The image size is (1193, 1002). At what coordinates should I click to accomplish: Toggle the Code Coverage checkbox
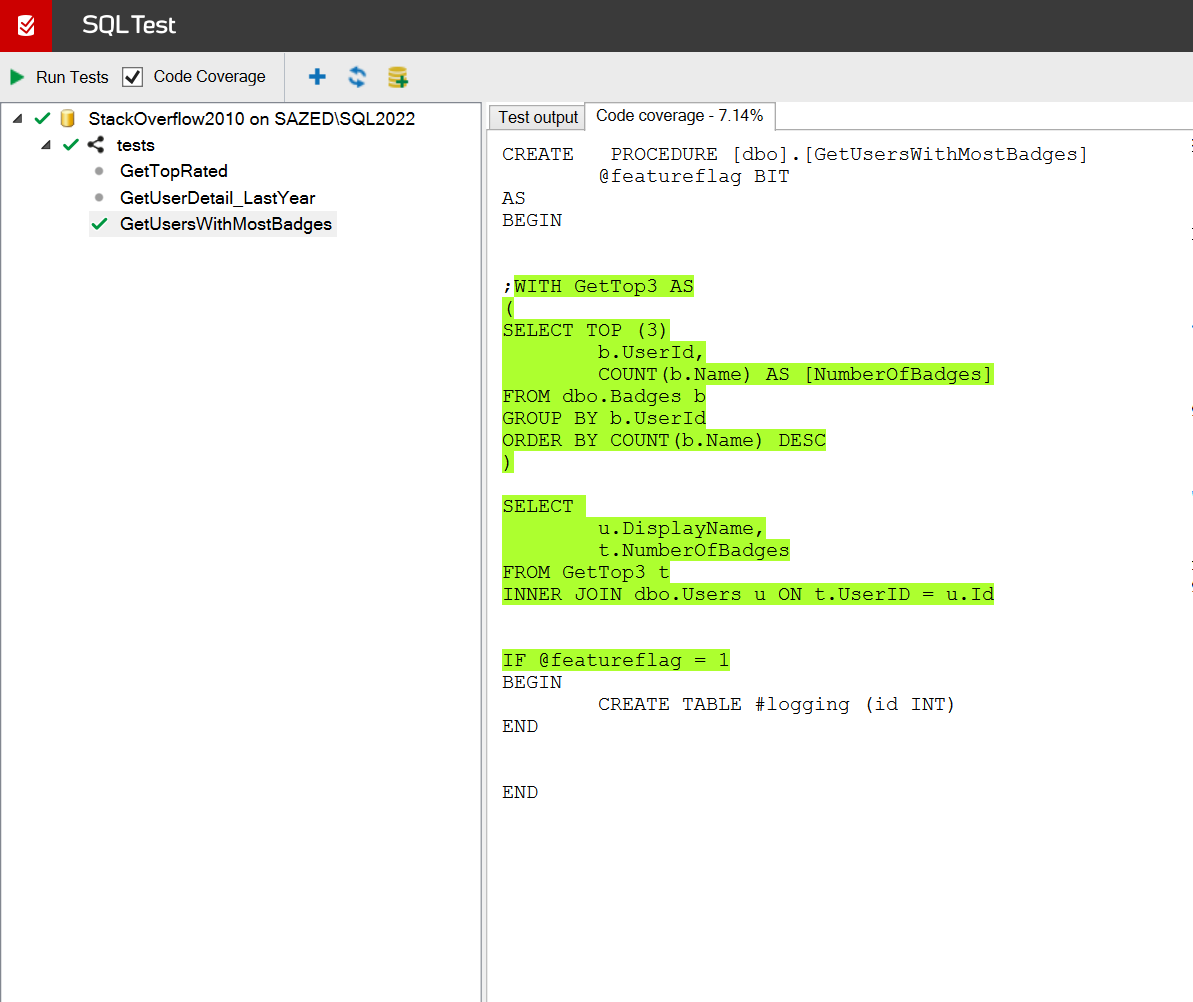[132, 77]
